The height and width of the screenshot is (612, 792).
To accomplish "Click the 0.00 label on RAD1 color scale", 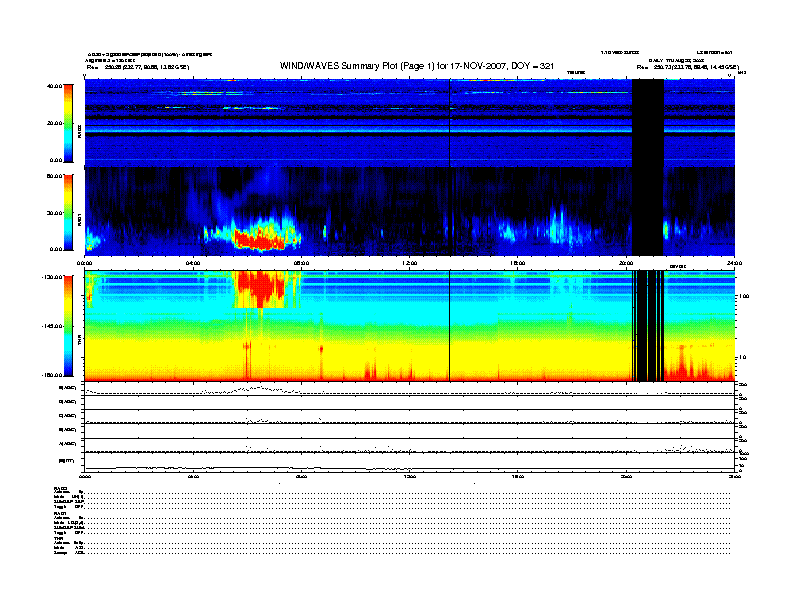I will 56,249.
